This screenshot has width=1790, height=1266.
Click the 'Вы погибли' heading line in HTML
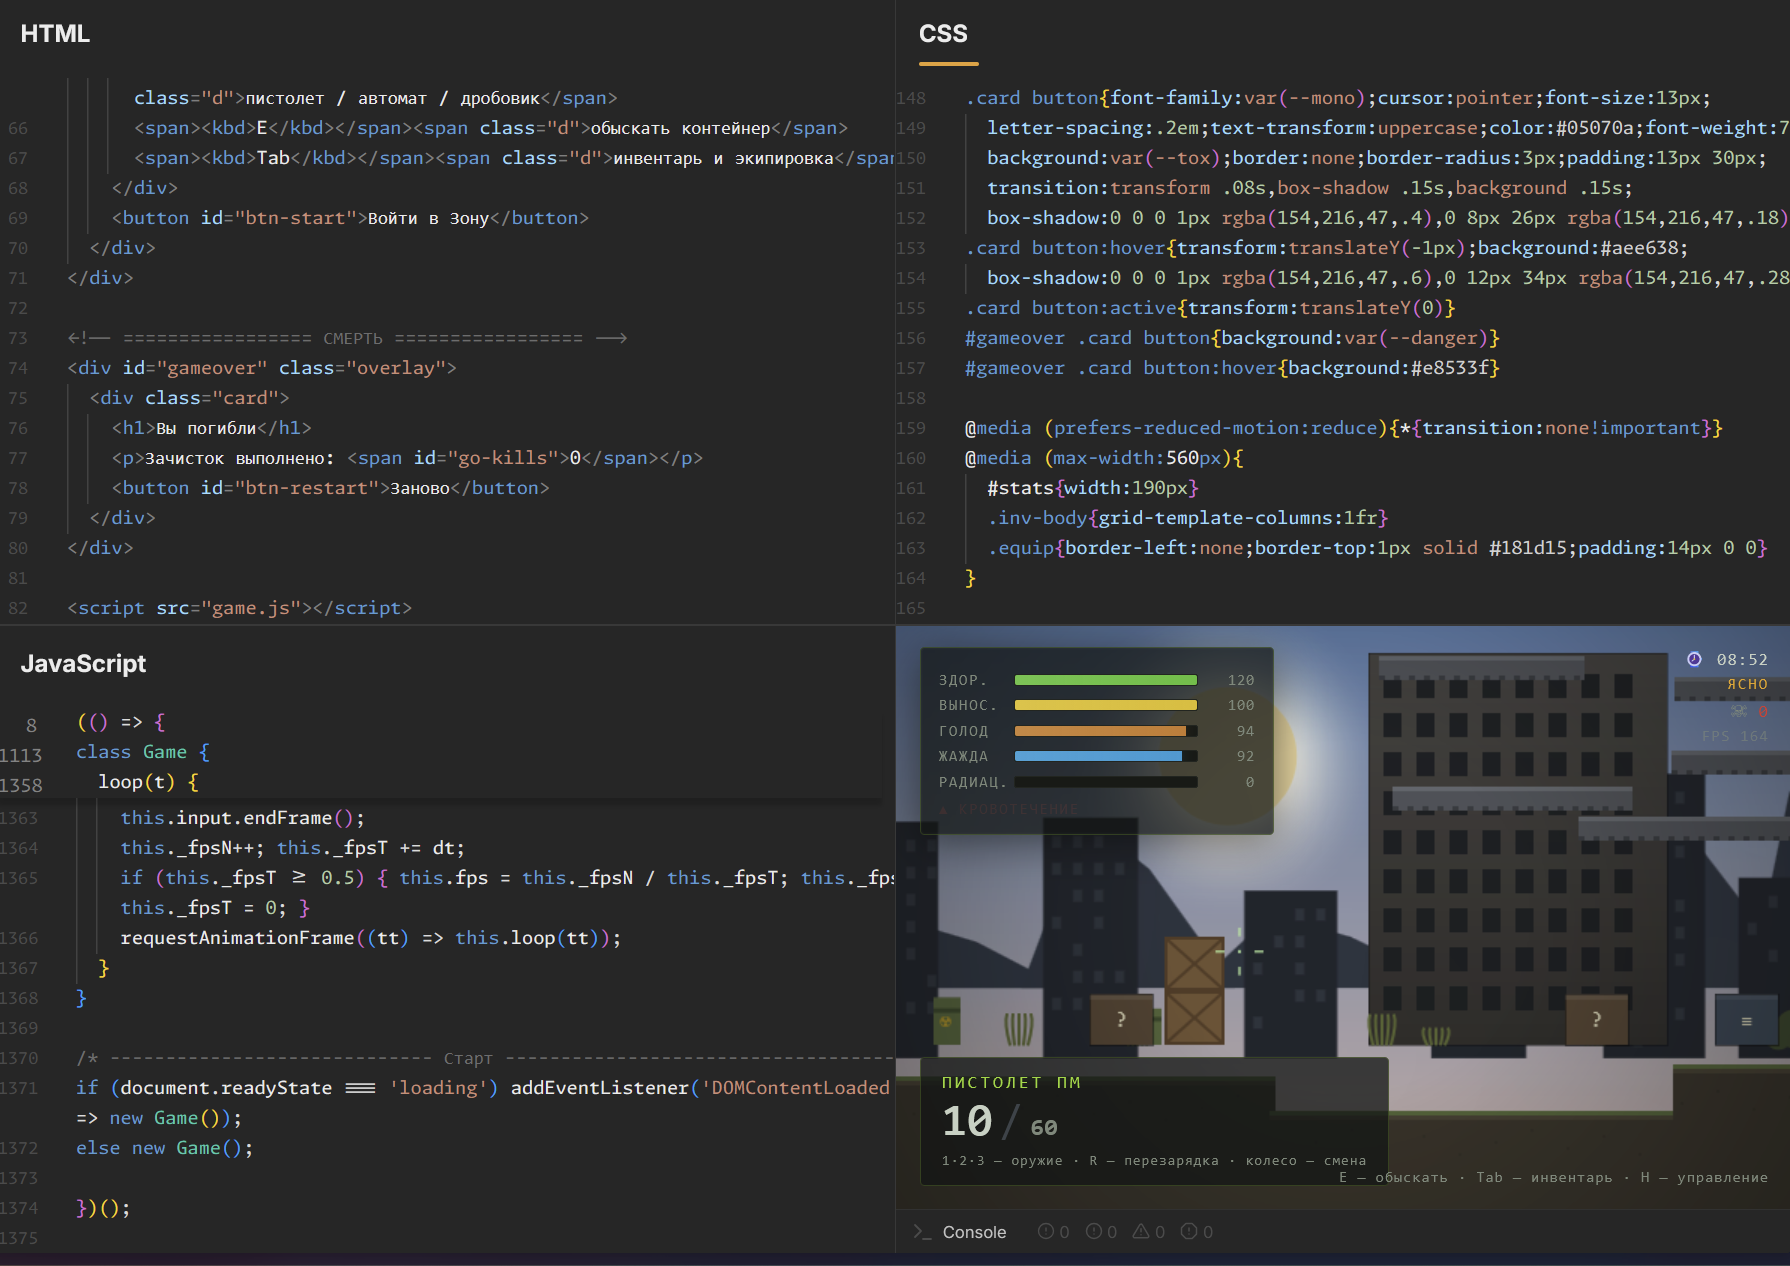(212, 428)
